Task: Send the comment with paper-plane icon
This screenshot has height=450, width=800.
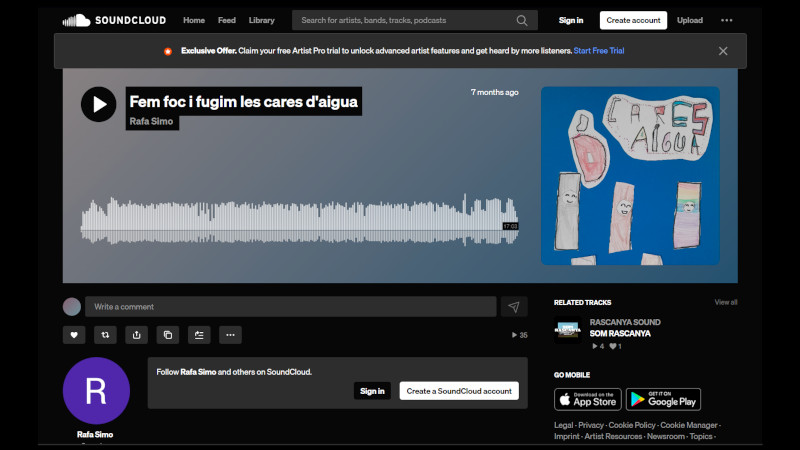Action: tap(514, 307)
